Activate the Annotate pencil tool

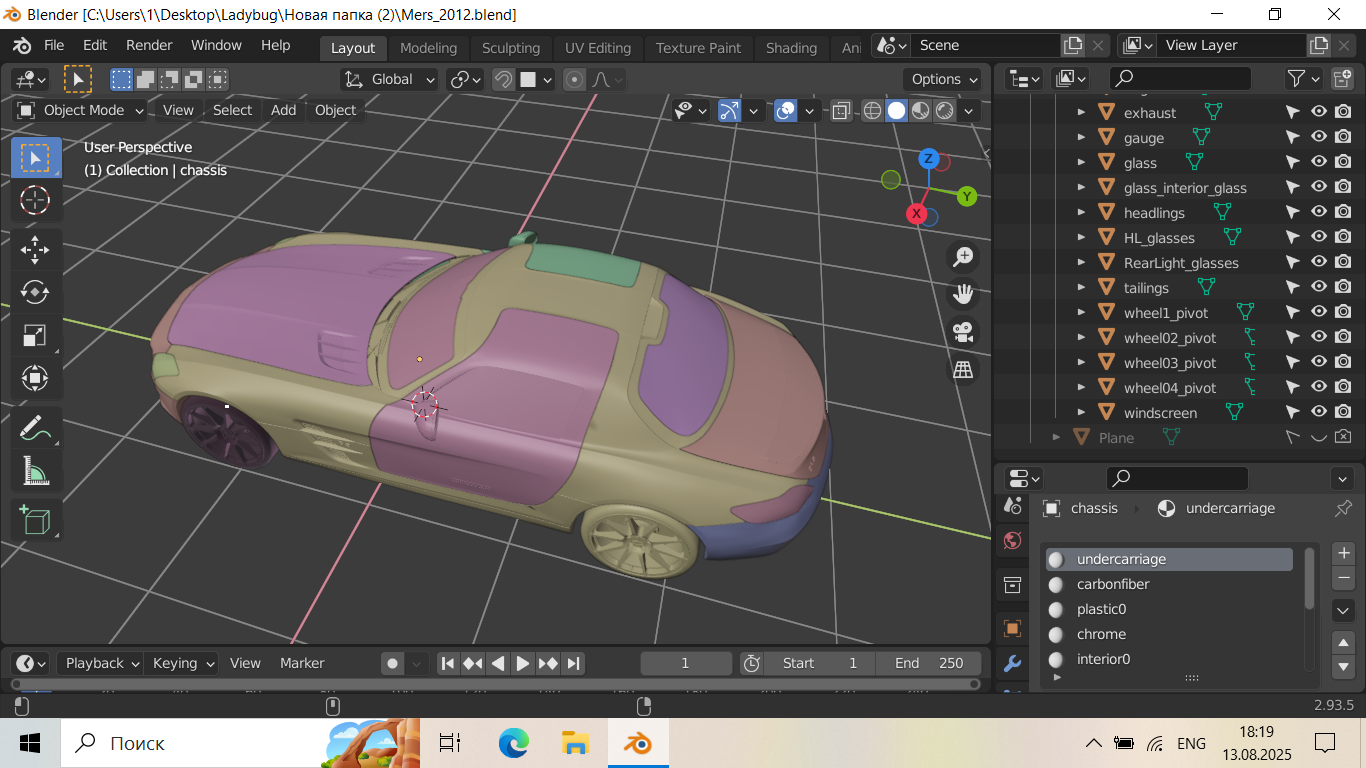click(x=35, y=428)
